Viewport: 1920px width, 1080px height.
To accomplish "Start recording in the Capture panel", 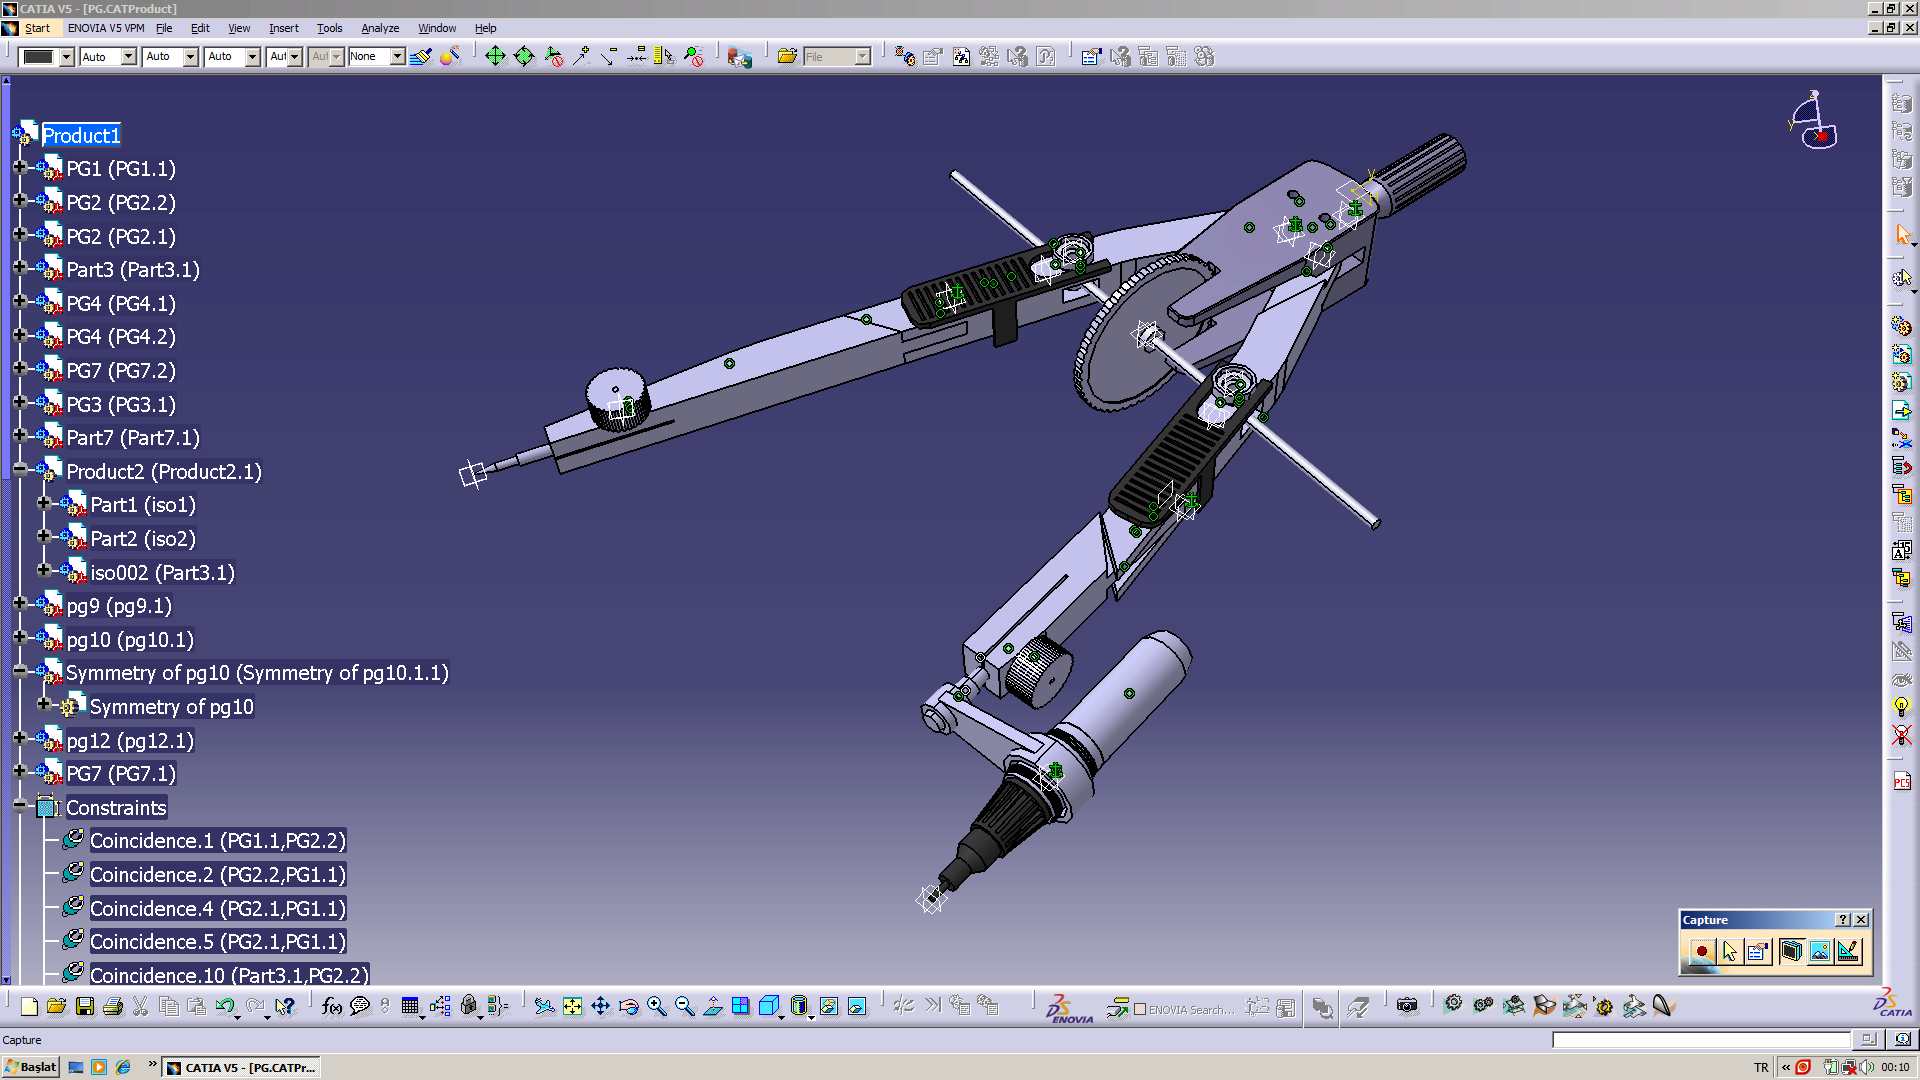I will point(1701,951).
